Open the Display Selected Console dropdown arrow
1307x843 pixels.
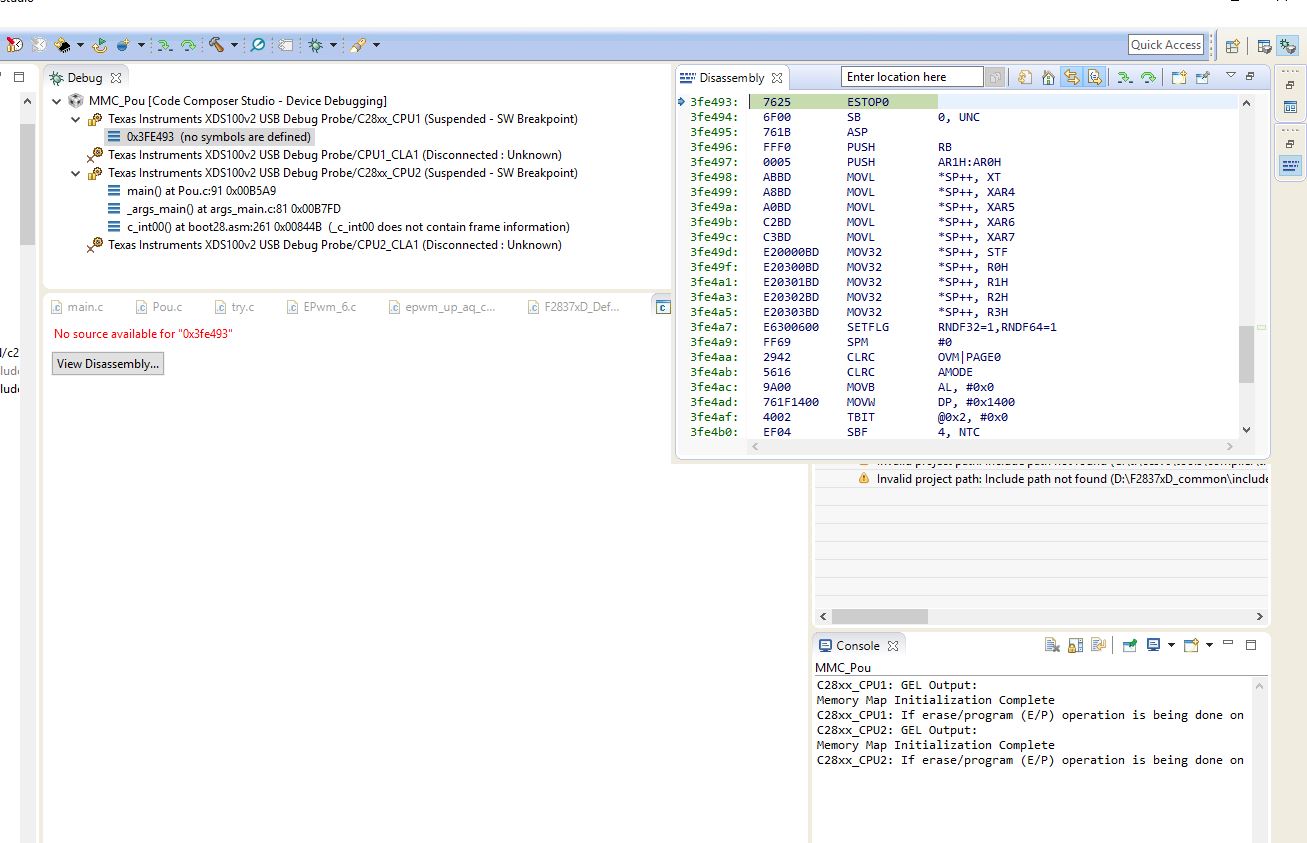click(1171, 645)
